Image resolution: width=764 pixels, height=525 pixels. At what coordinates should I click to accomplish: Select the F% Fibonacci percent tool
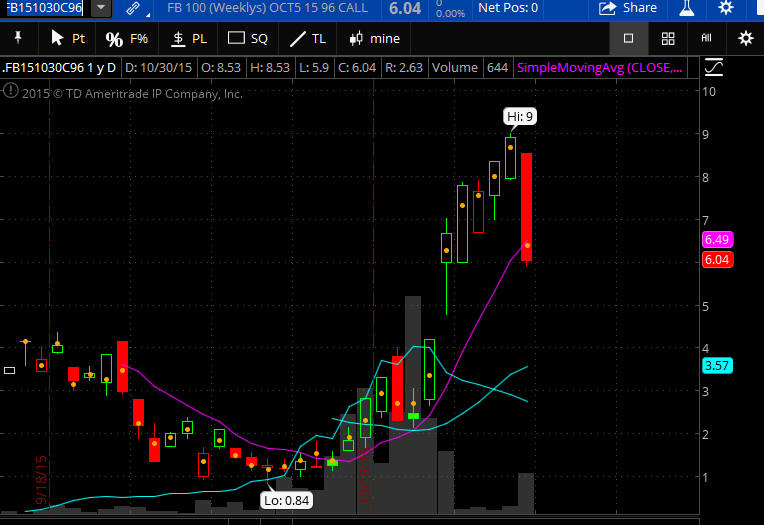point(126,39)
